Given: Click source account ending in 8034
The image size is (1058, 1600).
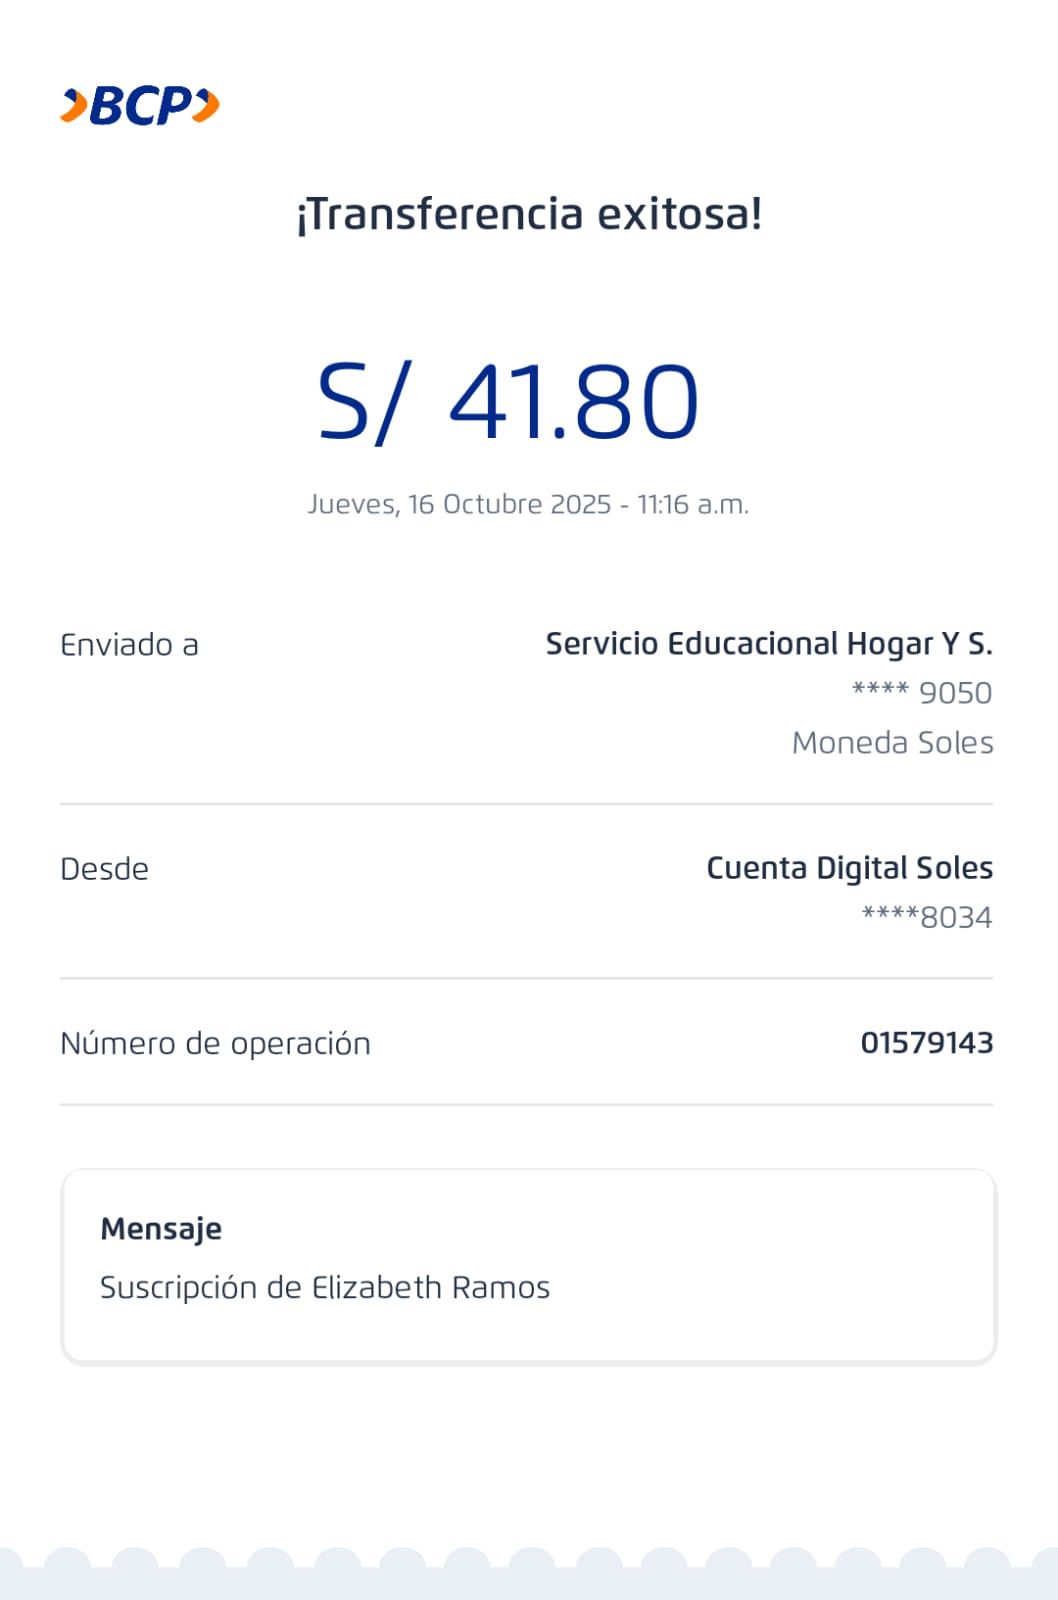Looking at the screenshot, I should [926, 917].
